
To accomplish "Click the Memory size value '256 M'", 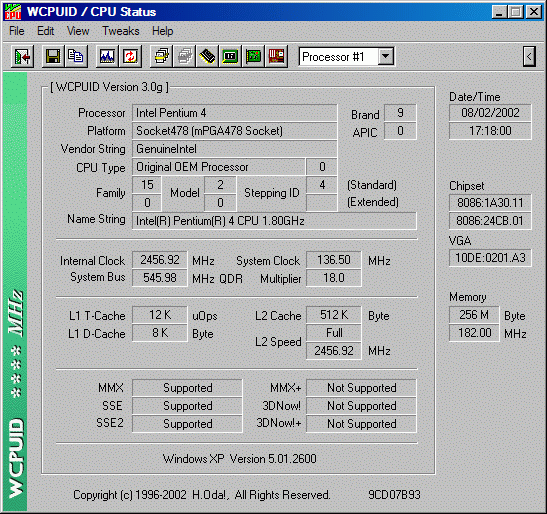I will point(474,315).
